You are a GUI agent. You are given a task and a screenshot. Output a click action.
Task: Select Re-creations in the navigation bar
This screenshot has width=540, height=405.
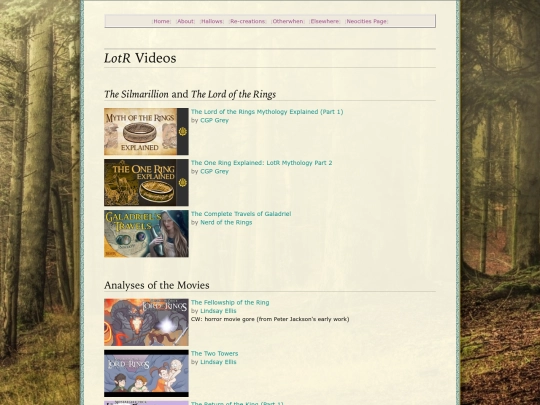[248, 21]
